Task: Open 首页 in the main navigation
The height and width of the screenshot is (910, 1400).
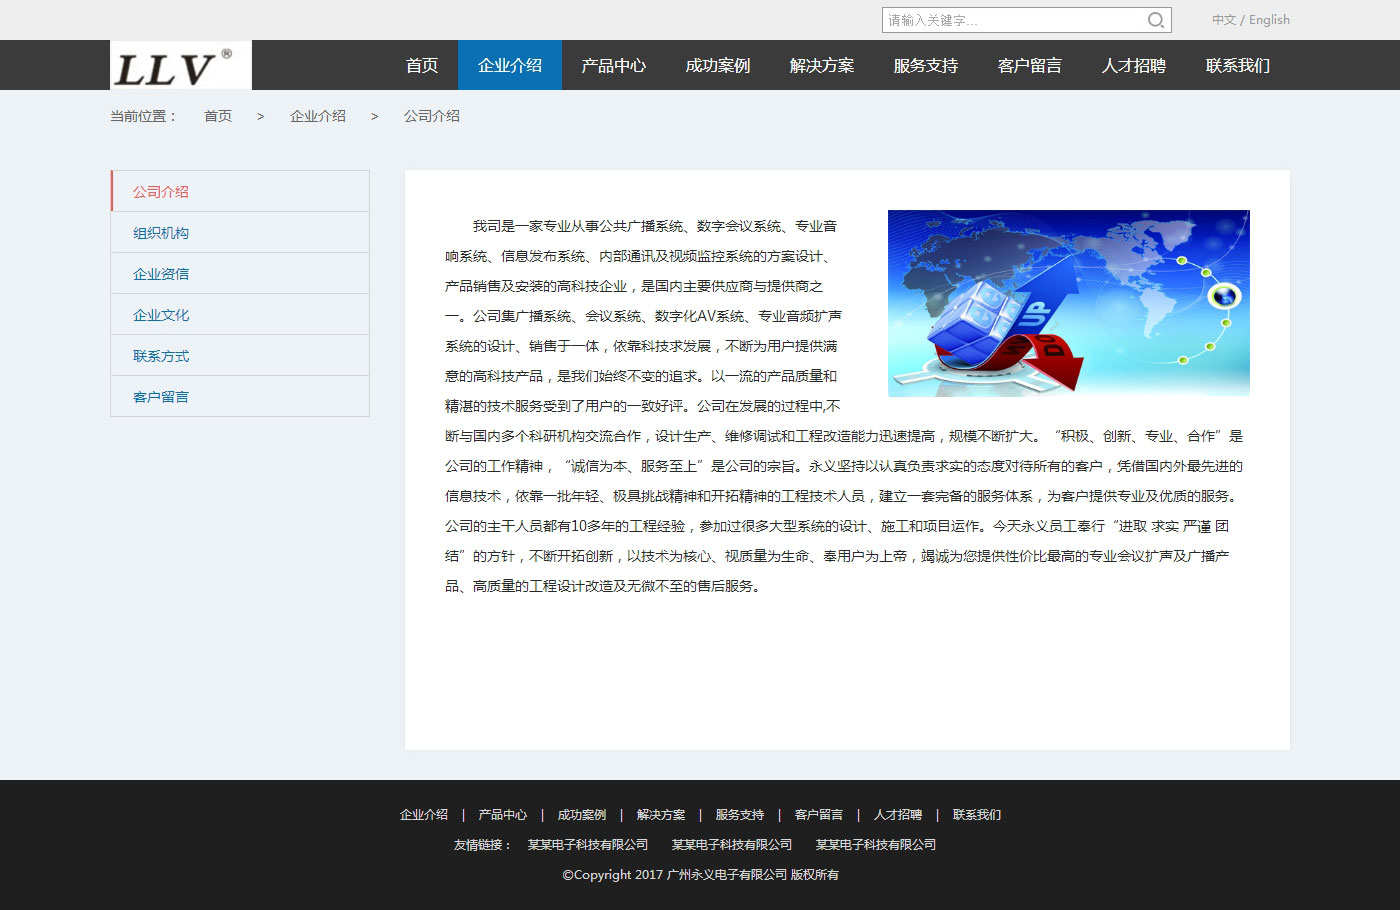Action: (421, 66)
